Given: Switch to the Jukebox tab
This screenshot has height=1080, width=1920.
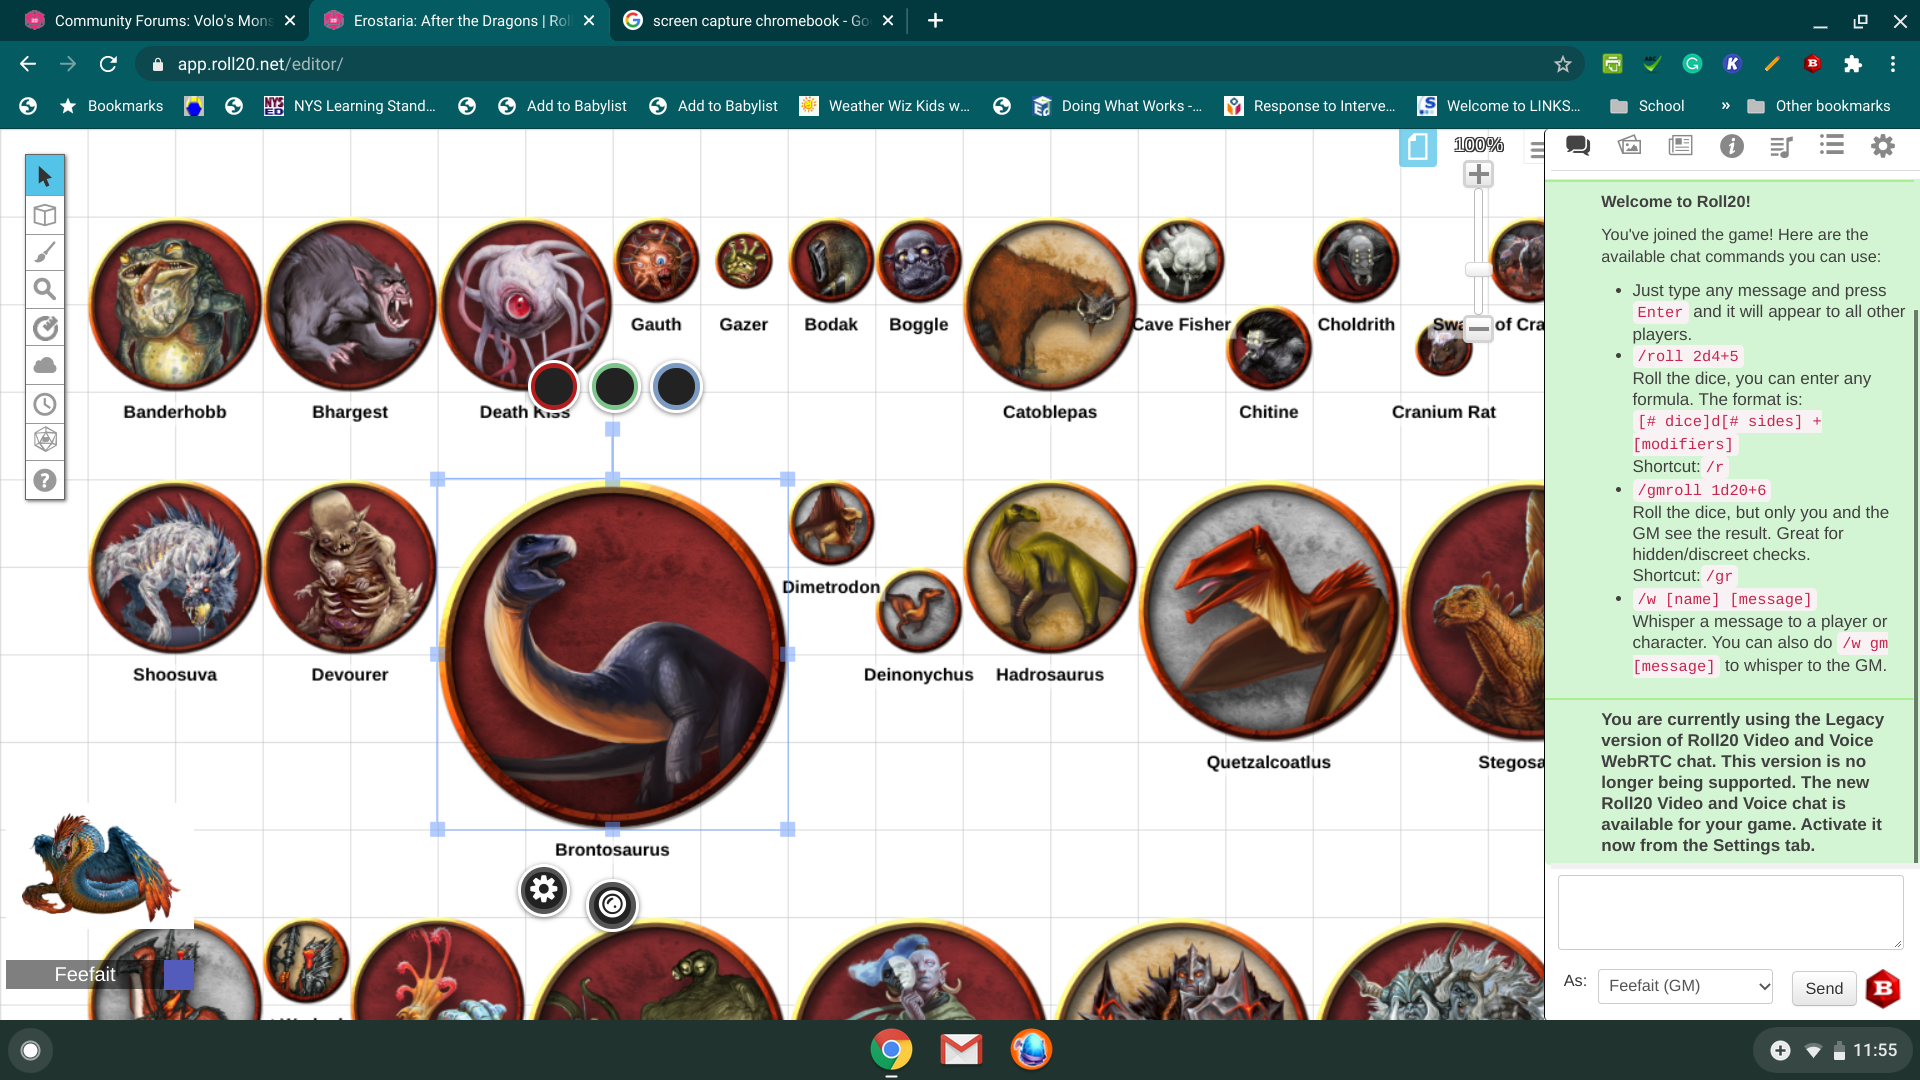Looking at the screenshot, I should (x=1781, y=146).
